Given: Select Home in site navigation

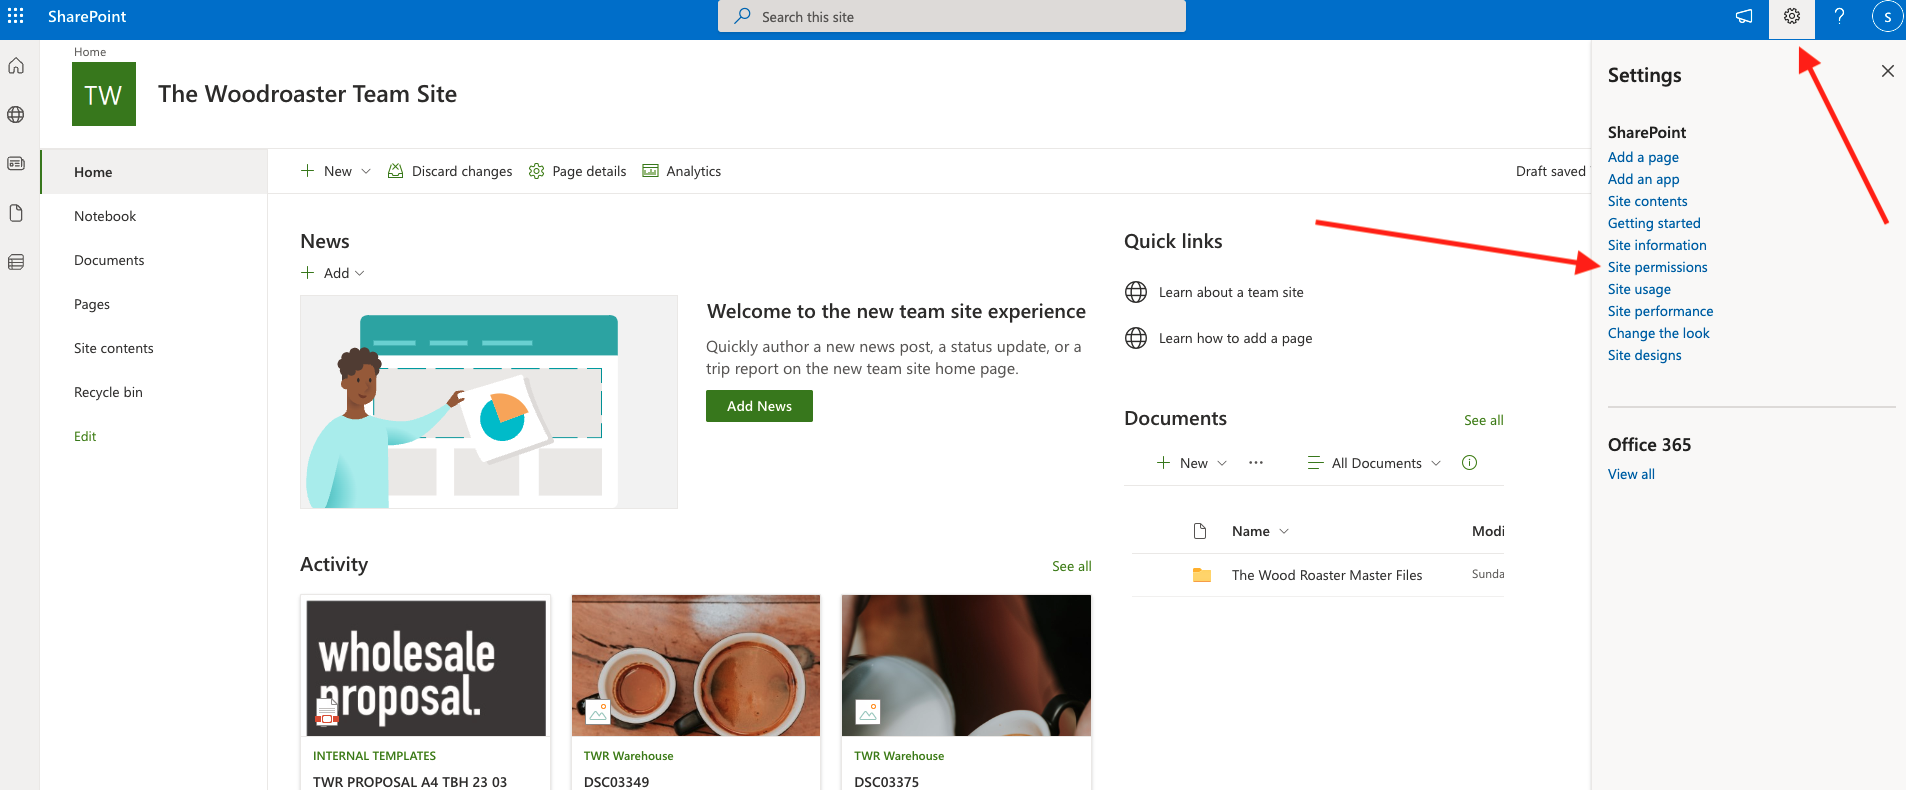Looking at the screenshot, I should [x=154, y=172].
